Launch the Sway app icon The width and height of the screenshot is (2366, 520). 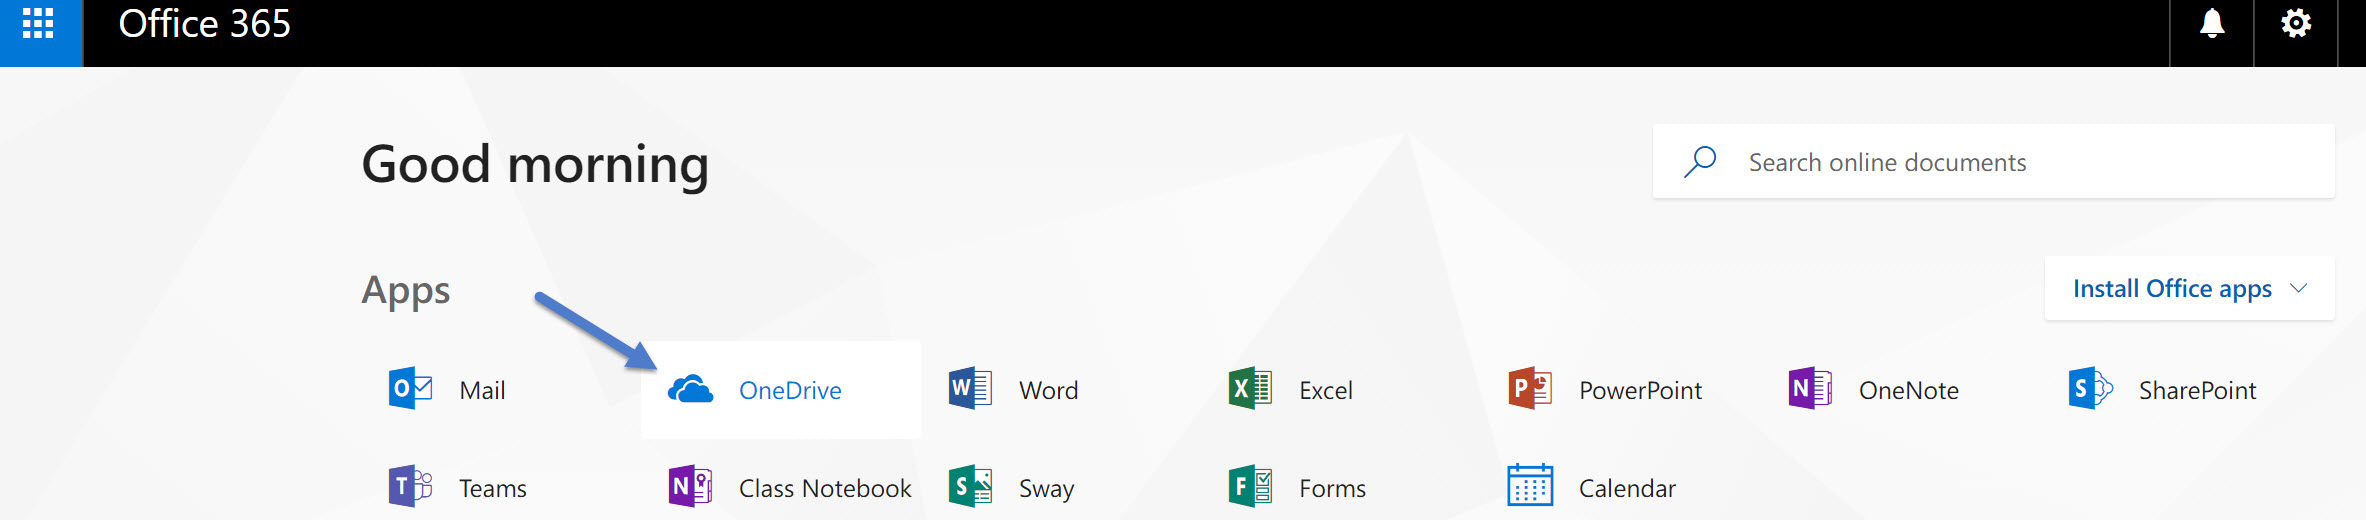point(970,487)
